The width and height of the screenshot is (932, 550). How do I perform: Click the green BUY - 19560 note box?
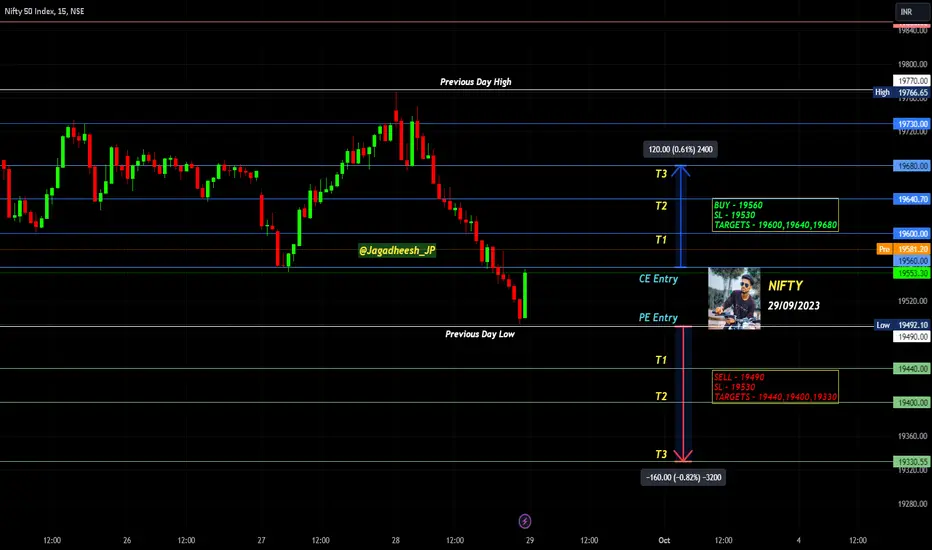tap(775, 215)
